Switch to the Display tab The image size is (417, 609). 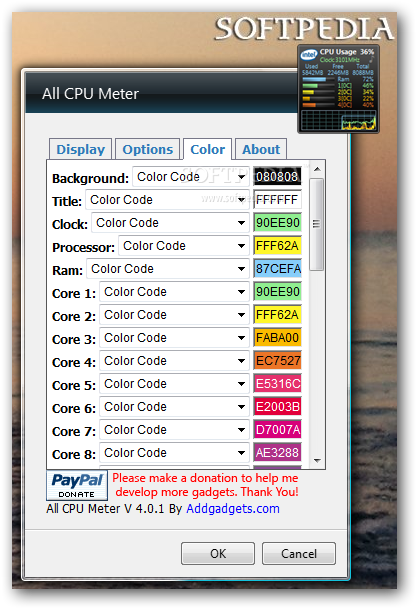pyautogui.click(x=80, y=149)
